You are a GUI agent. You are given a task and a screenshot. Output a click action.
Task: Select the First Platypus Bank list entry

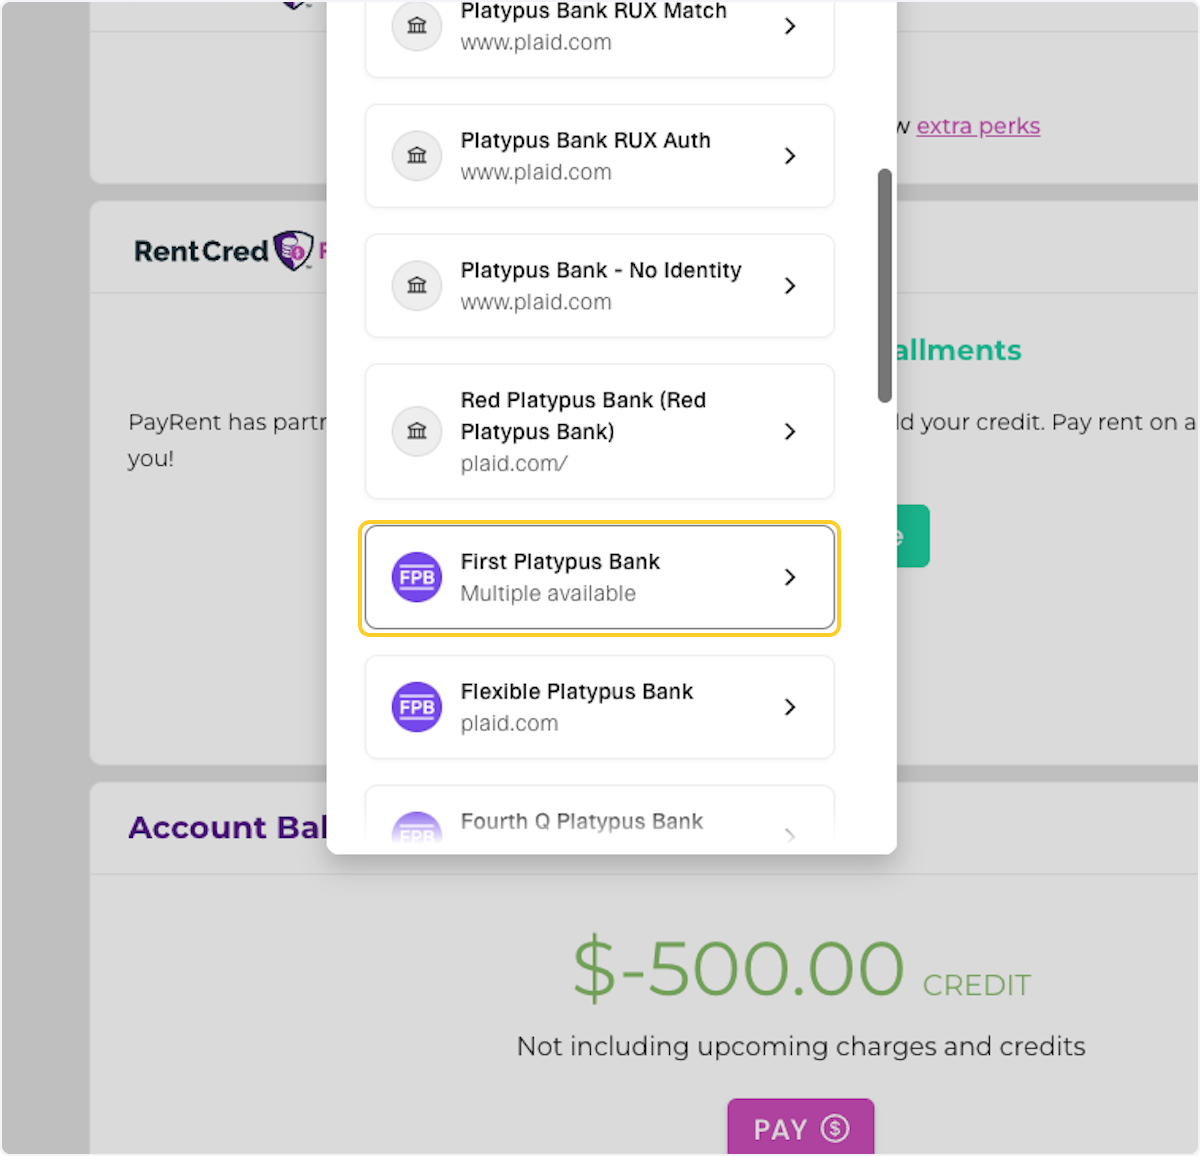[599, 577]
